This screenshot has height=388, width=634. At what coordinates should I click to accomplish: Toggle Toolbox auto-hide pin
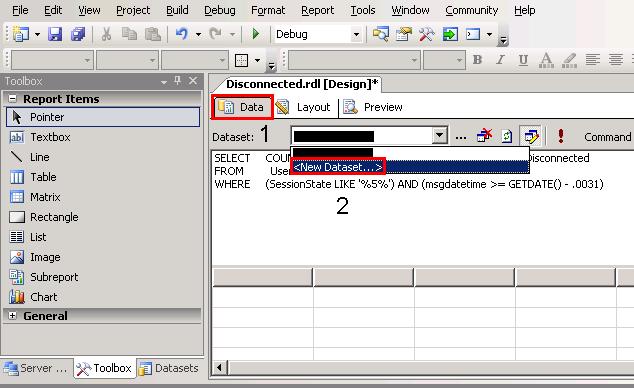[x=178, y=80]
